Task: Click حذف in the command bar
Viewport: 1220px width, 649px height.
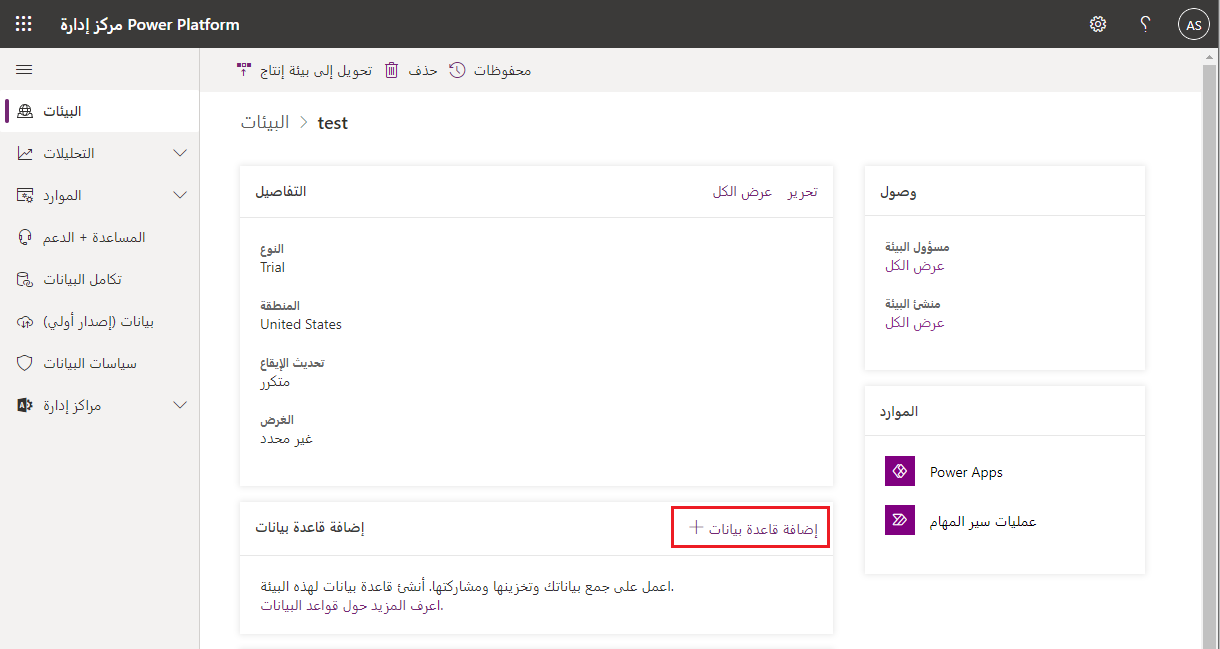Action: coord(411,70)
